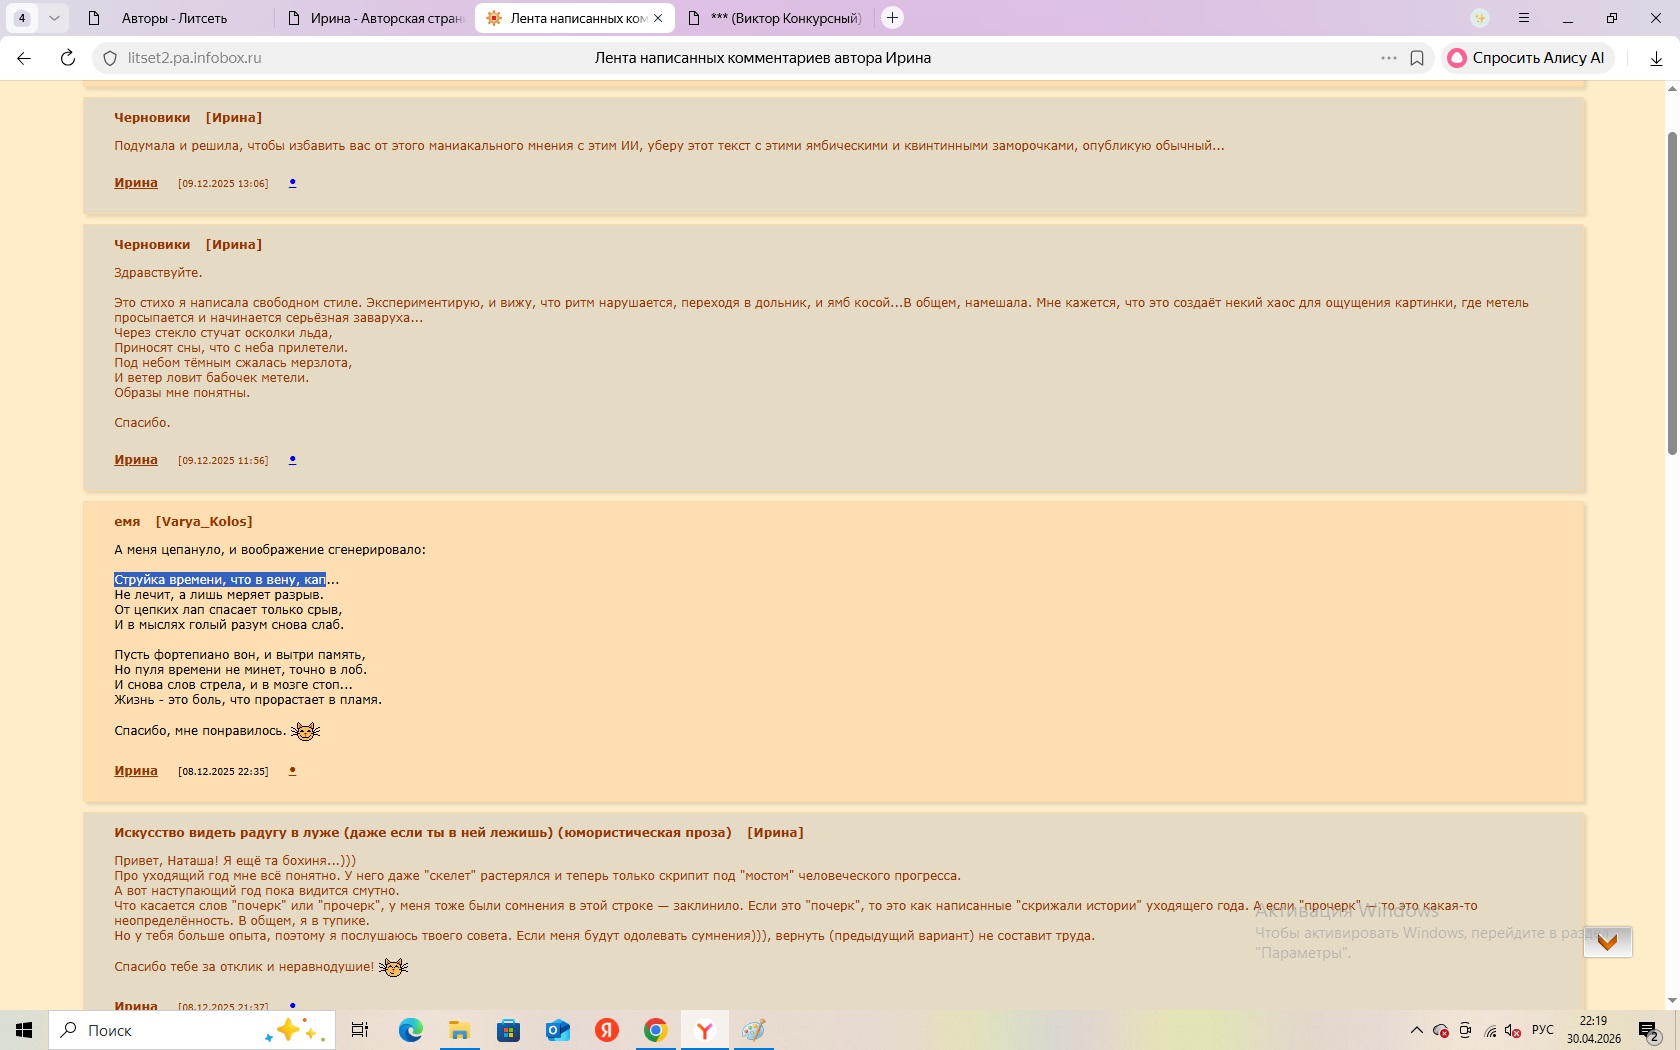Click Спросить Алису AI button

[x=1527, y=58]
